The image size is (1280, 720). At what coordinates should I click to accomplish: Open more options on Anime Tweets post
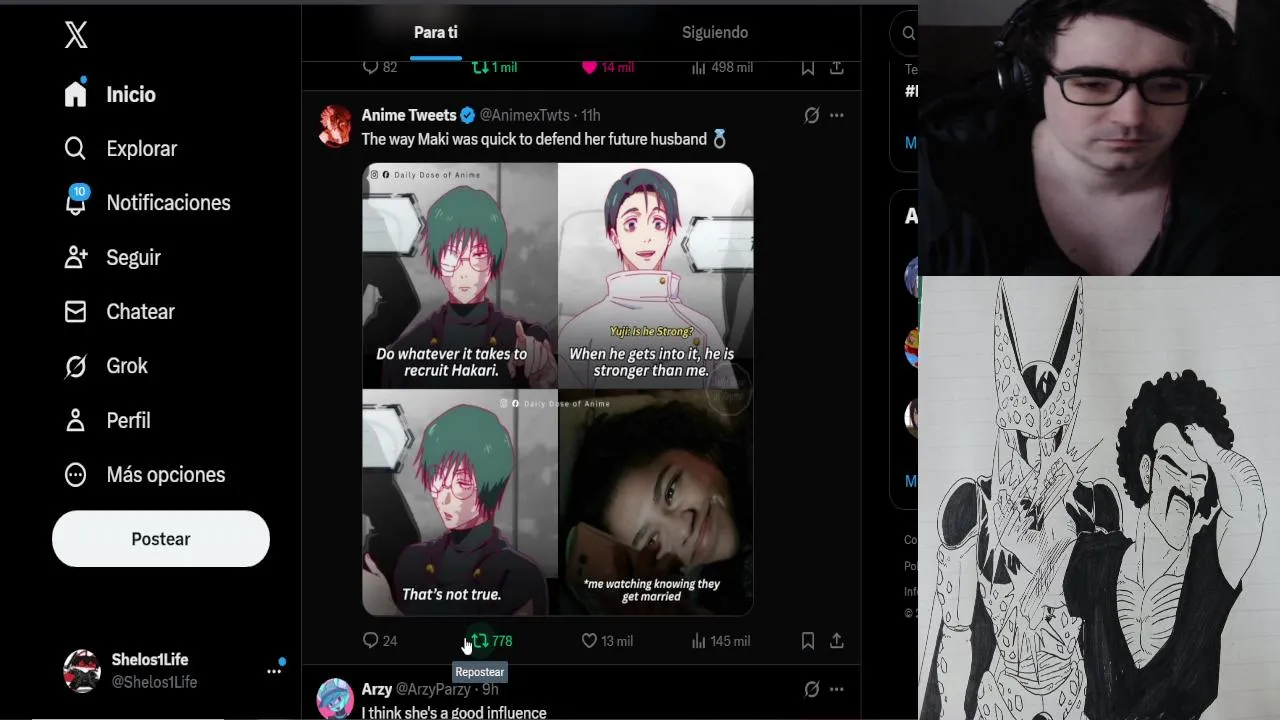[x=837, y=115]
